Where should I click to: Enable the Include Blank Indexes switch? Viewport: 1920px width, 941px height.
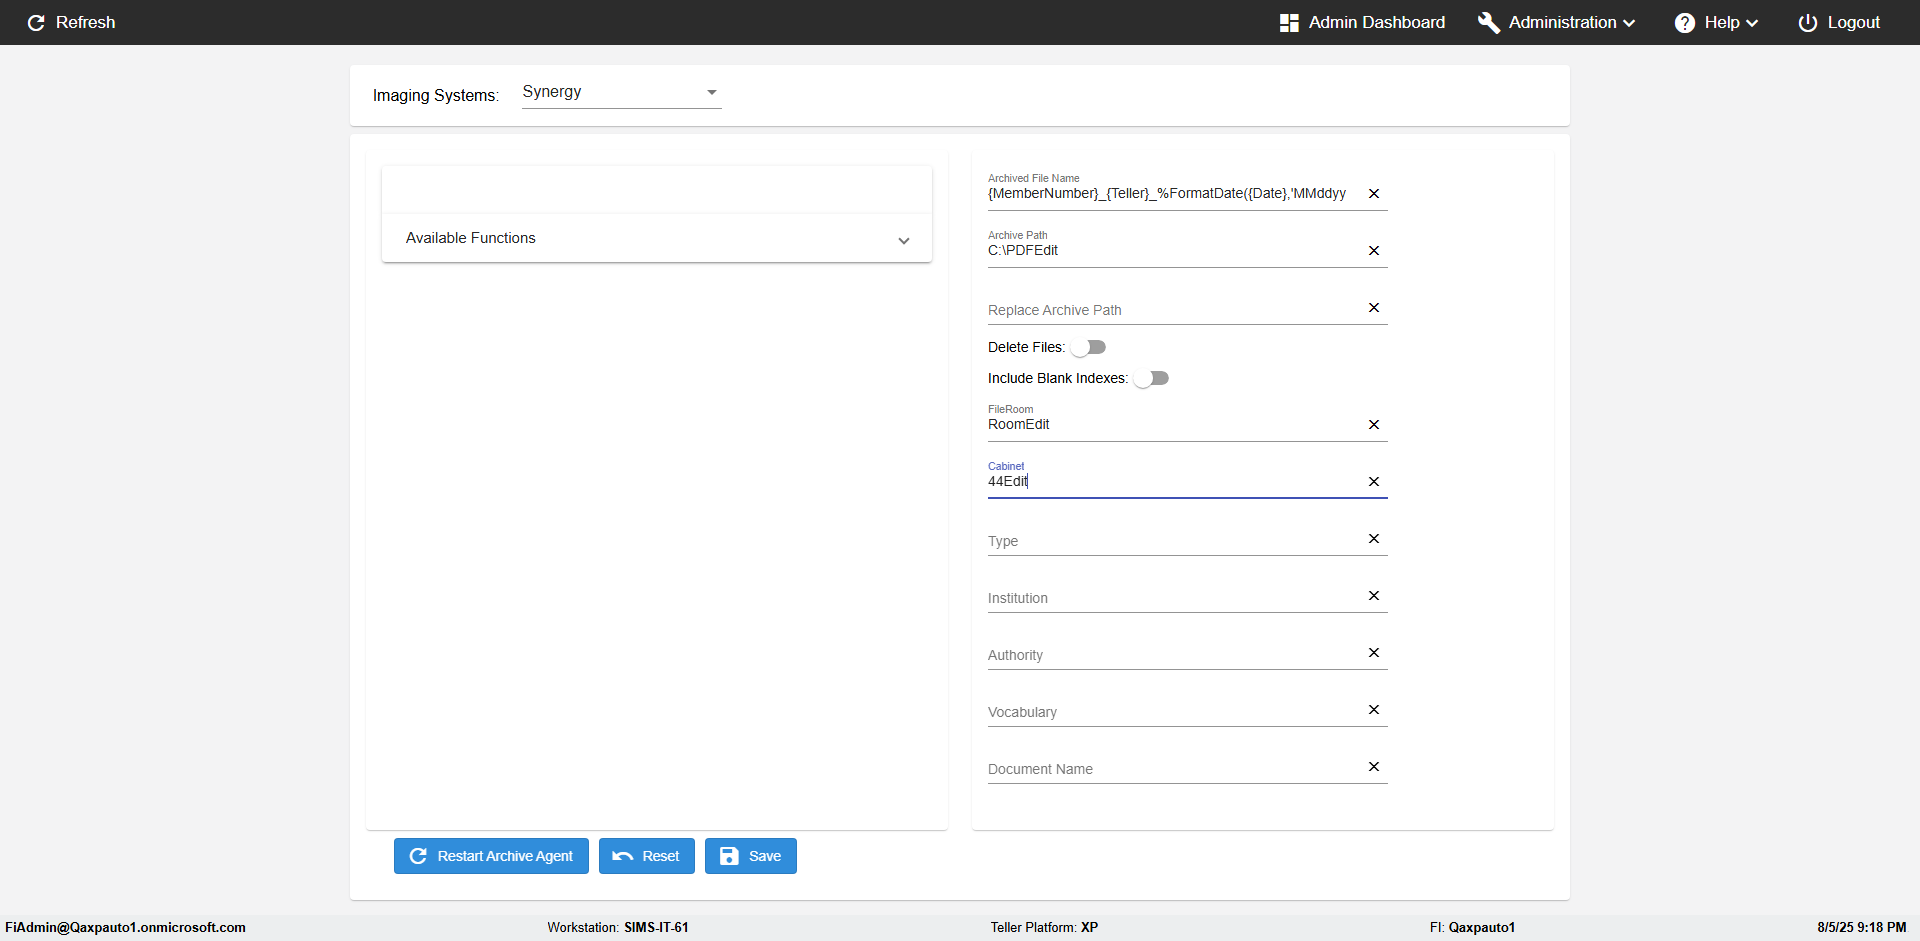pos(1151,378)
